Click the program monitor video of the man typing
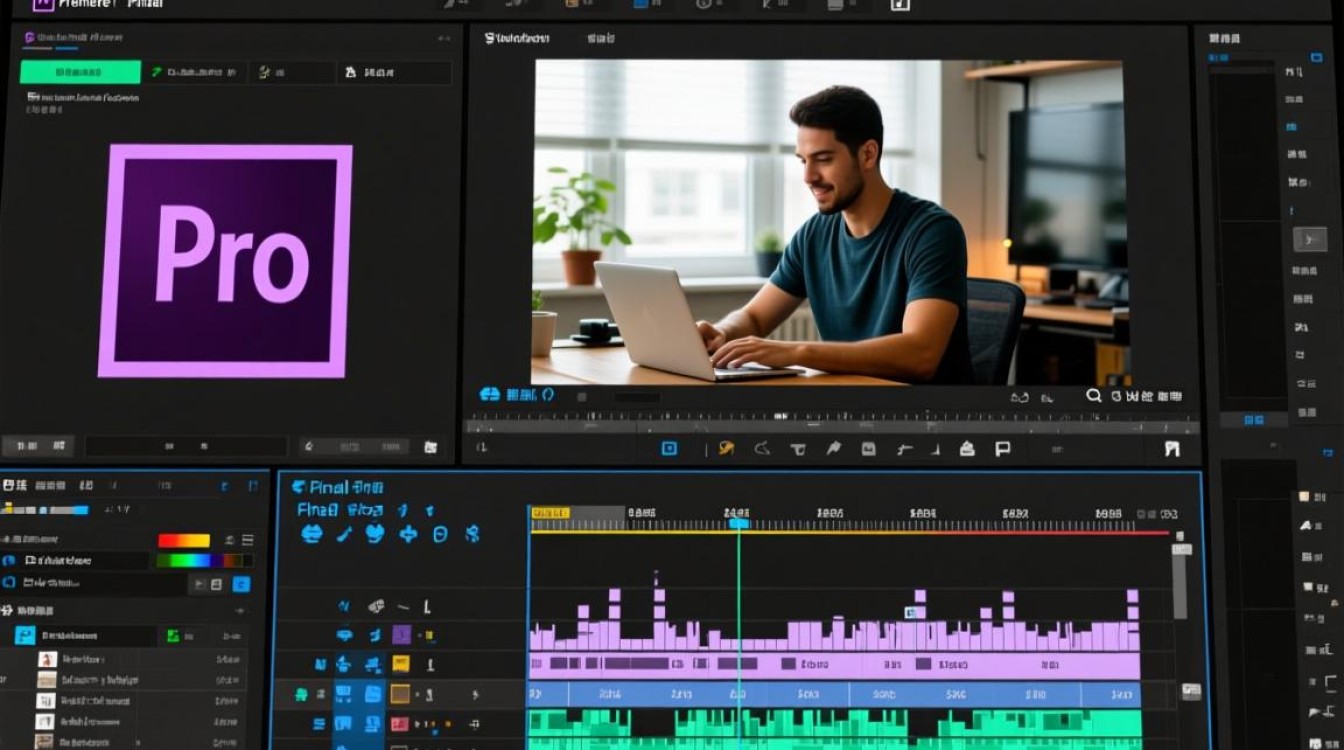The image size is (1344, 750). [x=831, y=222]
